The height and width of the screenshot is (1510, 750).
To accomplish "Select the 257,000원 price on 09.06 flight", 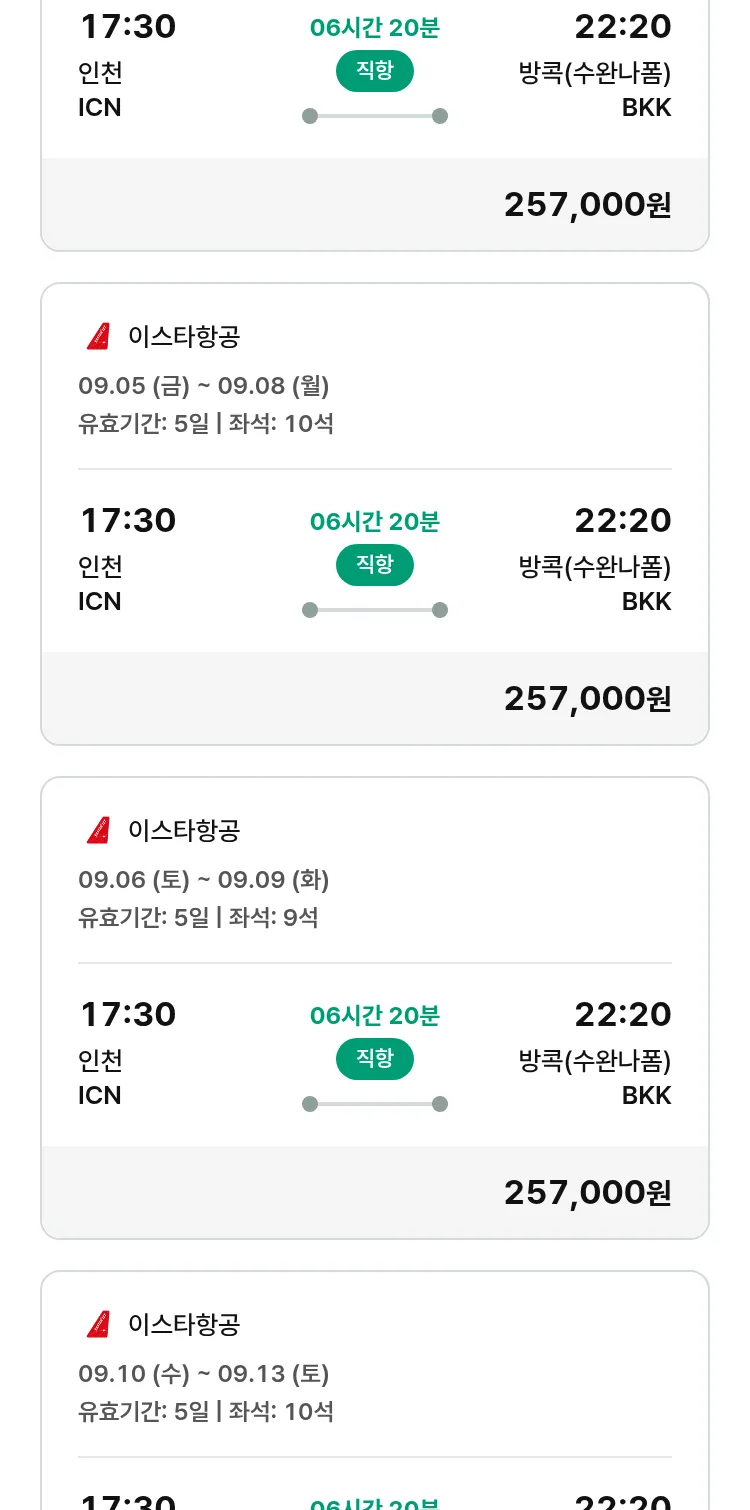I will (587, 1193).
